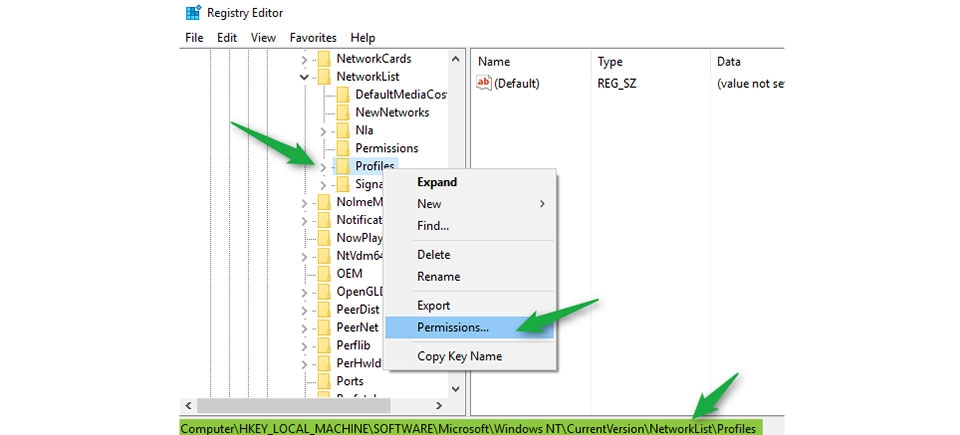Click the REG_SZ type cell
The image size is (960, 435).
(x=617, y=83)
